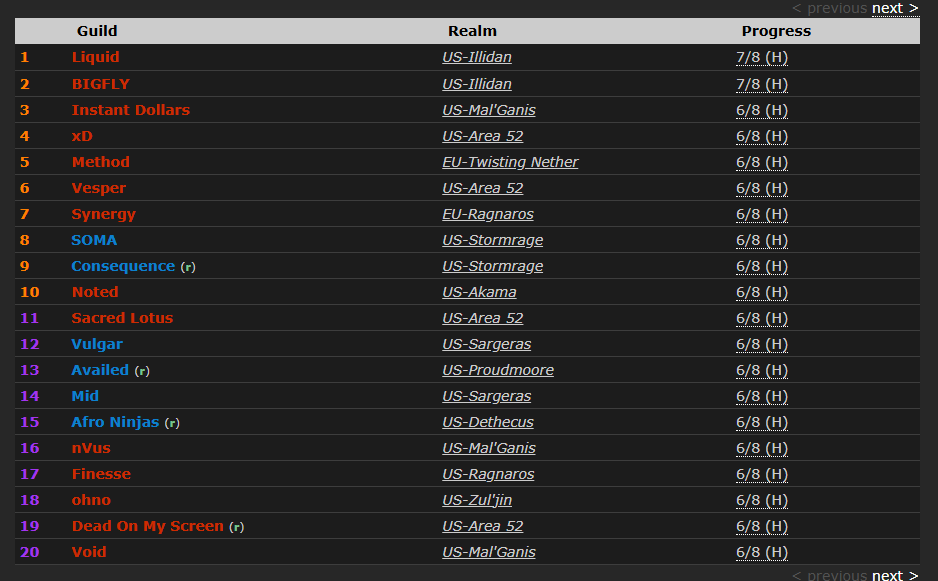Open the US-Ragnaros realm link
938x581 pixels.
(x=488, y=474)
